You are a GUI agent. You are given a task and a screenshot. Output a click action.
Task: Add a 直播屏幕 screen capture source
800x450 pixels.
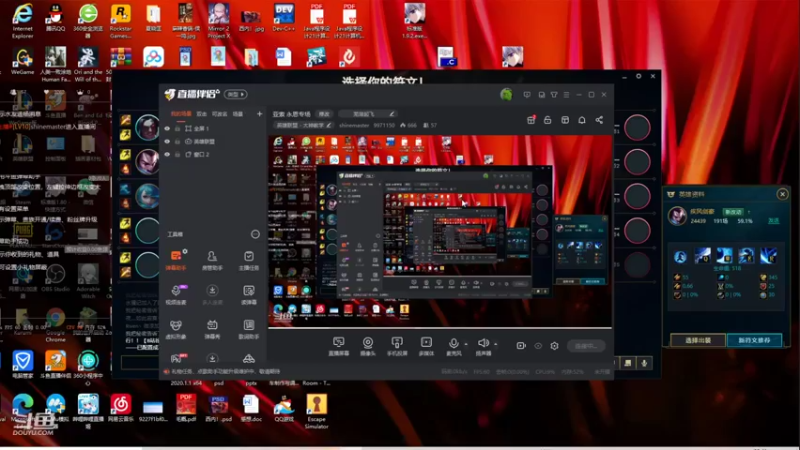tap(338, 346)
